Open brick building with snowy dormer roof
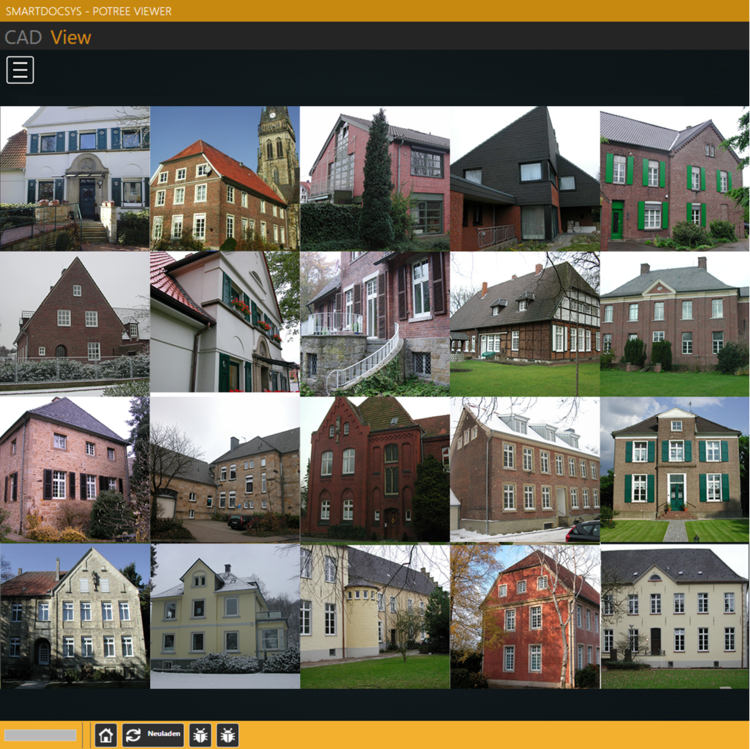The height and width of the screenshot is (749, 750). [x=525, y=470]
